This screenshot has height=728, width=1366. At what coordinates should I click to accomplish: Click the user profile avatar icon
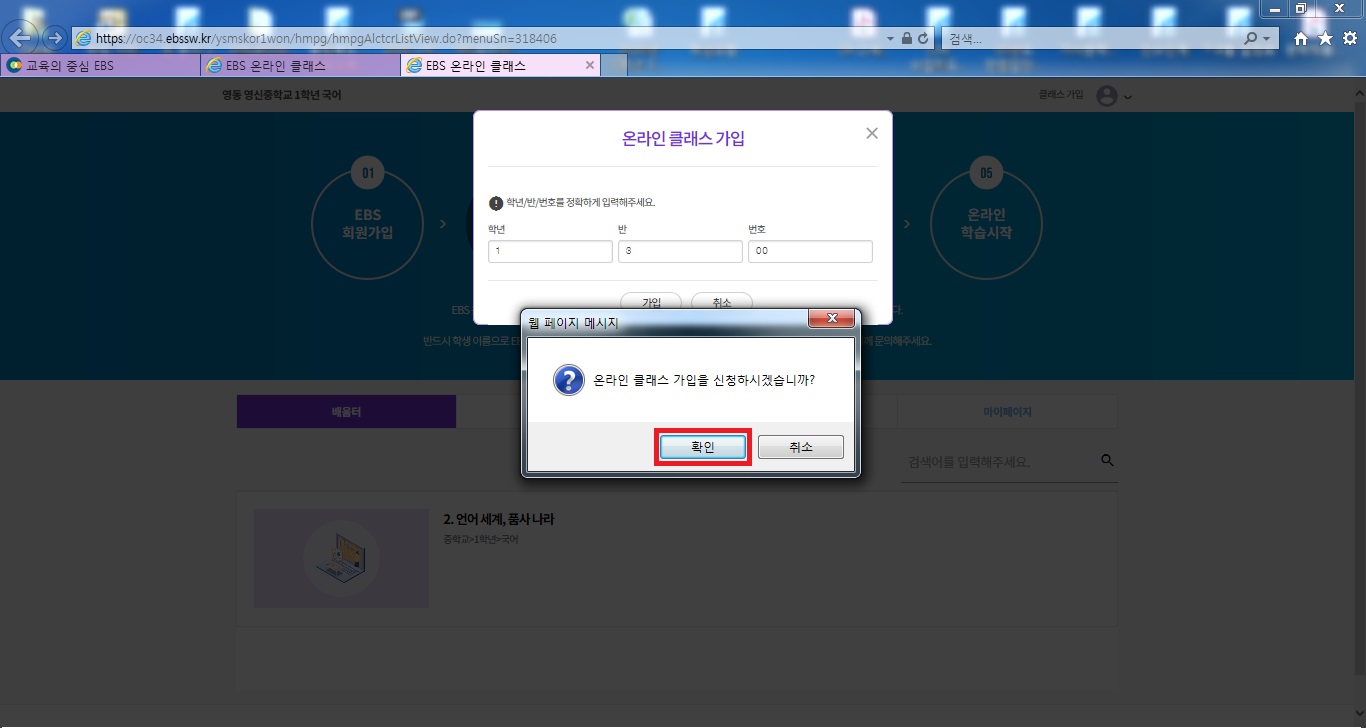(x=1107, y=96)
